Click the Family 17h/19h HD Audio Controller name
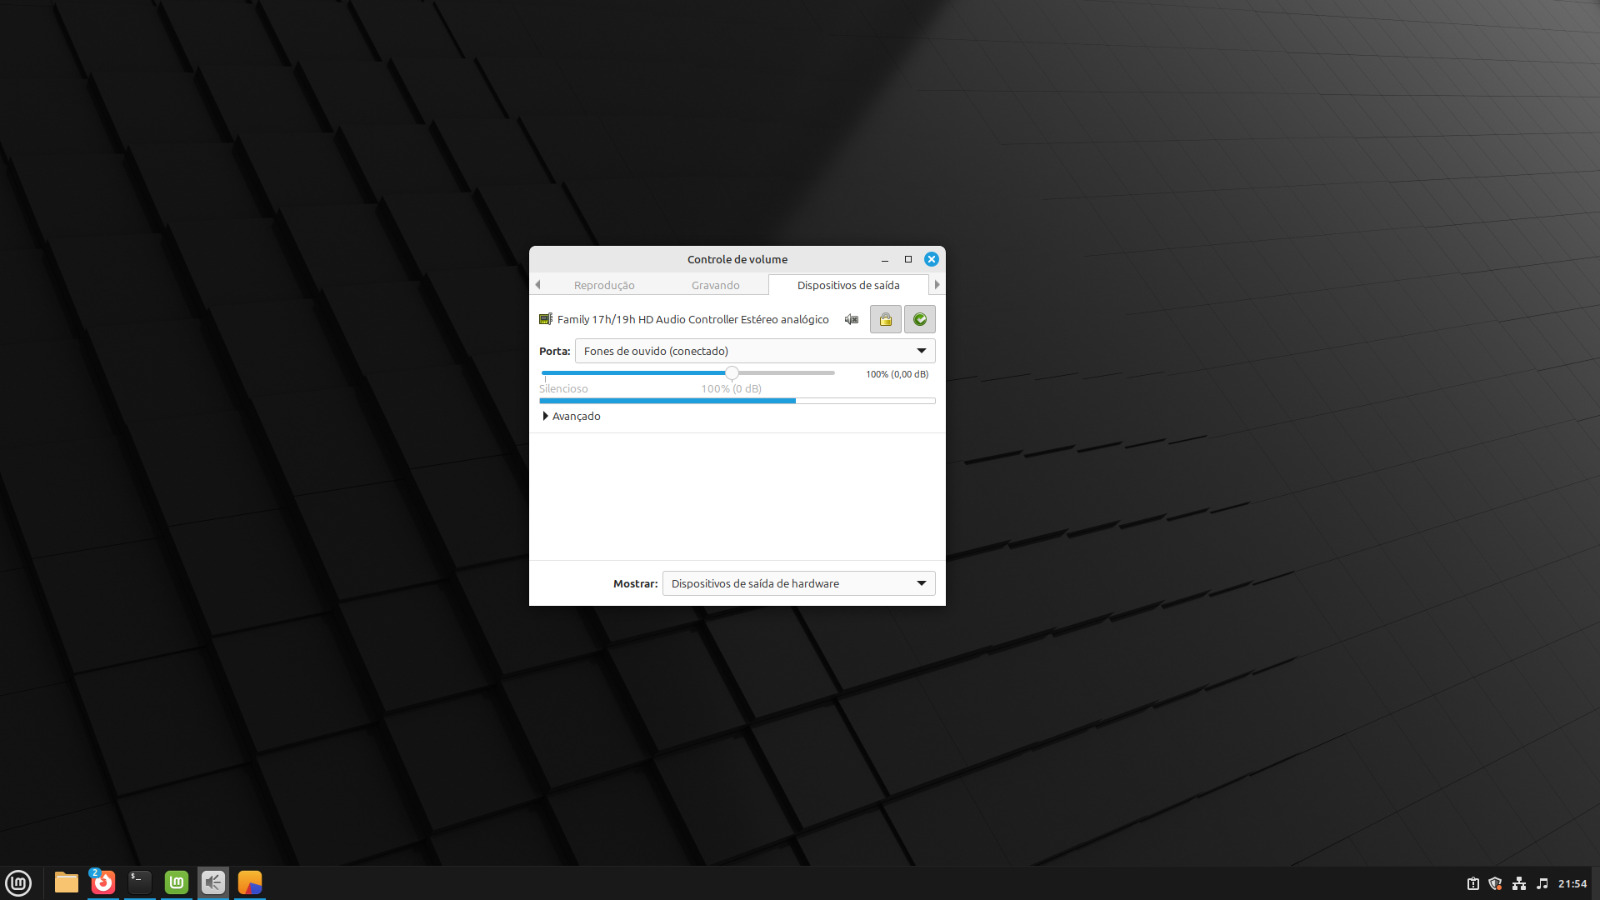Image resolution: width=1600 pixels, height=900 pixels. [x=693, y=319]
